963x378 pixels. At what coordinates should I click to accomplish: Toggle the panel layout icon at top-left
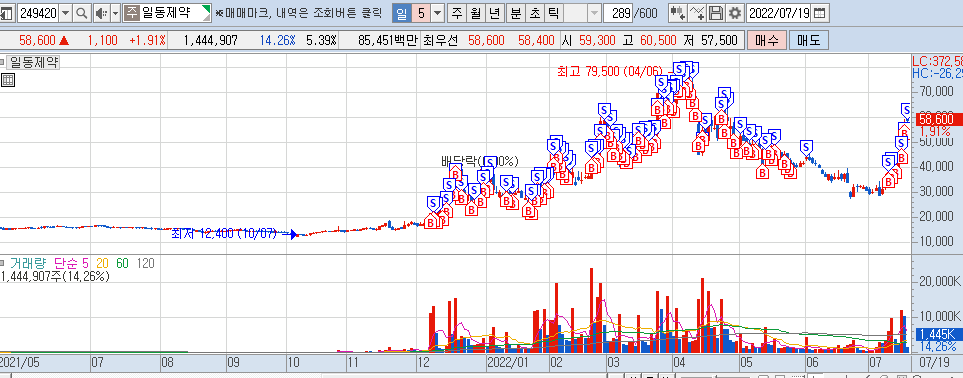(7, 12)
